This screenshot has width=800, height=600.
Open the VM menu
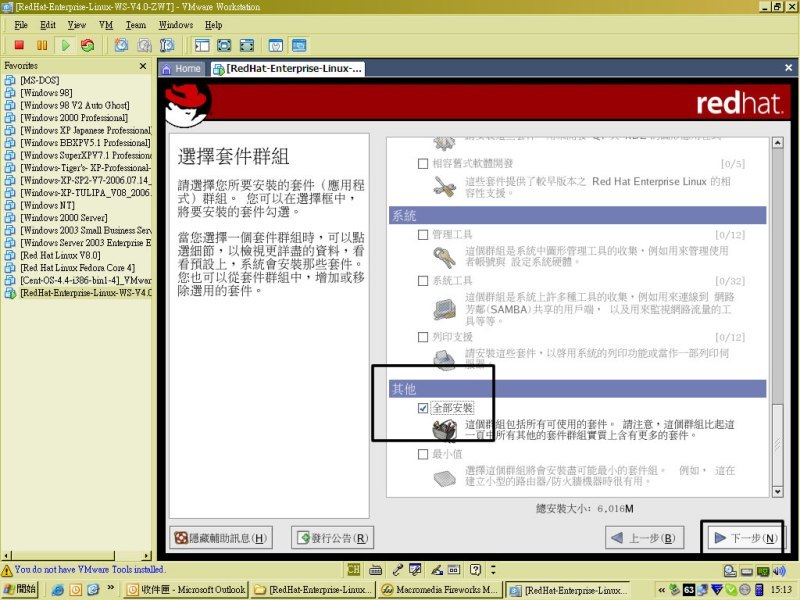point(106,24)
